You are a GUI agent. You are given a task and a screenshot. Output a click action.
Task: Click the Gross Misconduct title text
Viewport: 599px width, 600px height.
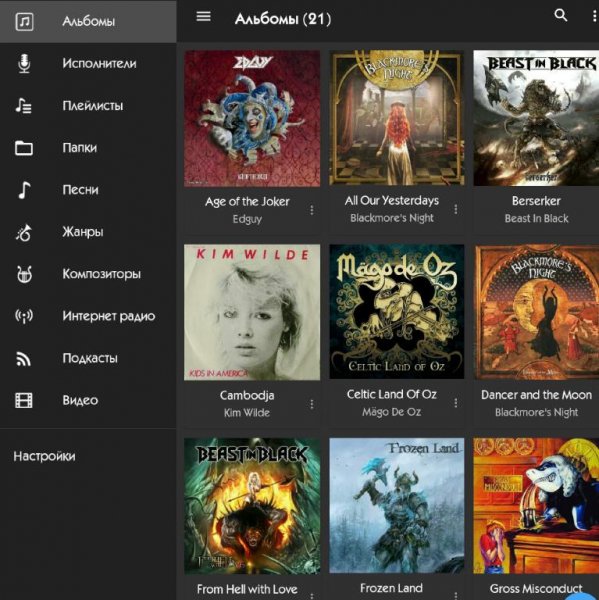tap(536, 589)
